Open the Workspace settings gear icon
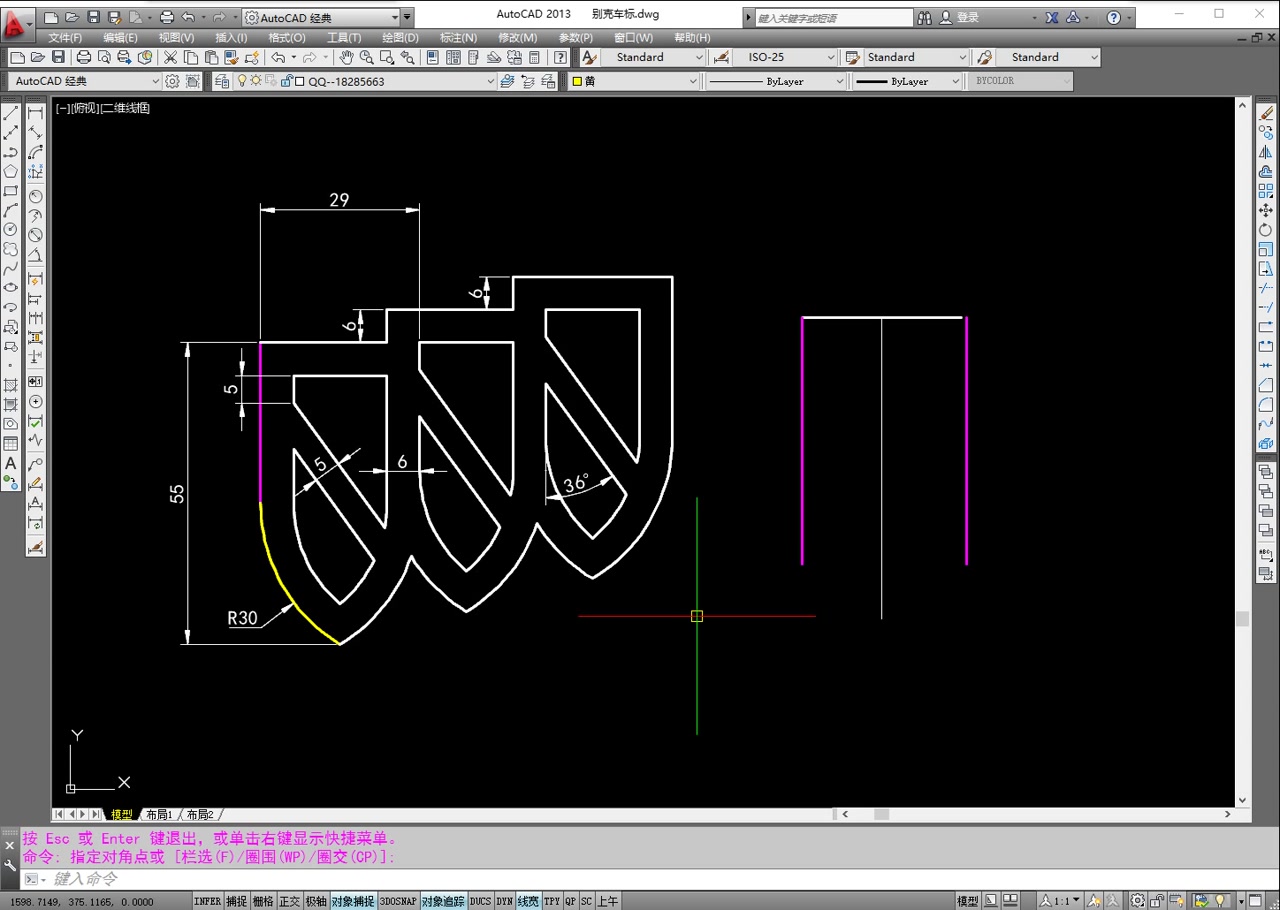Image resolution: width=1280 pixels, height=910 pixels. (x=172, y=81)
